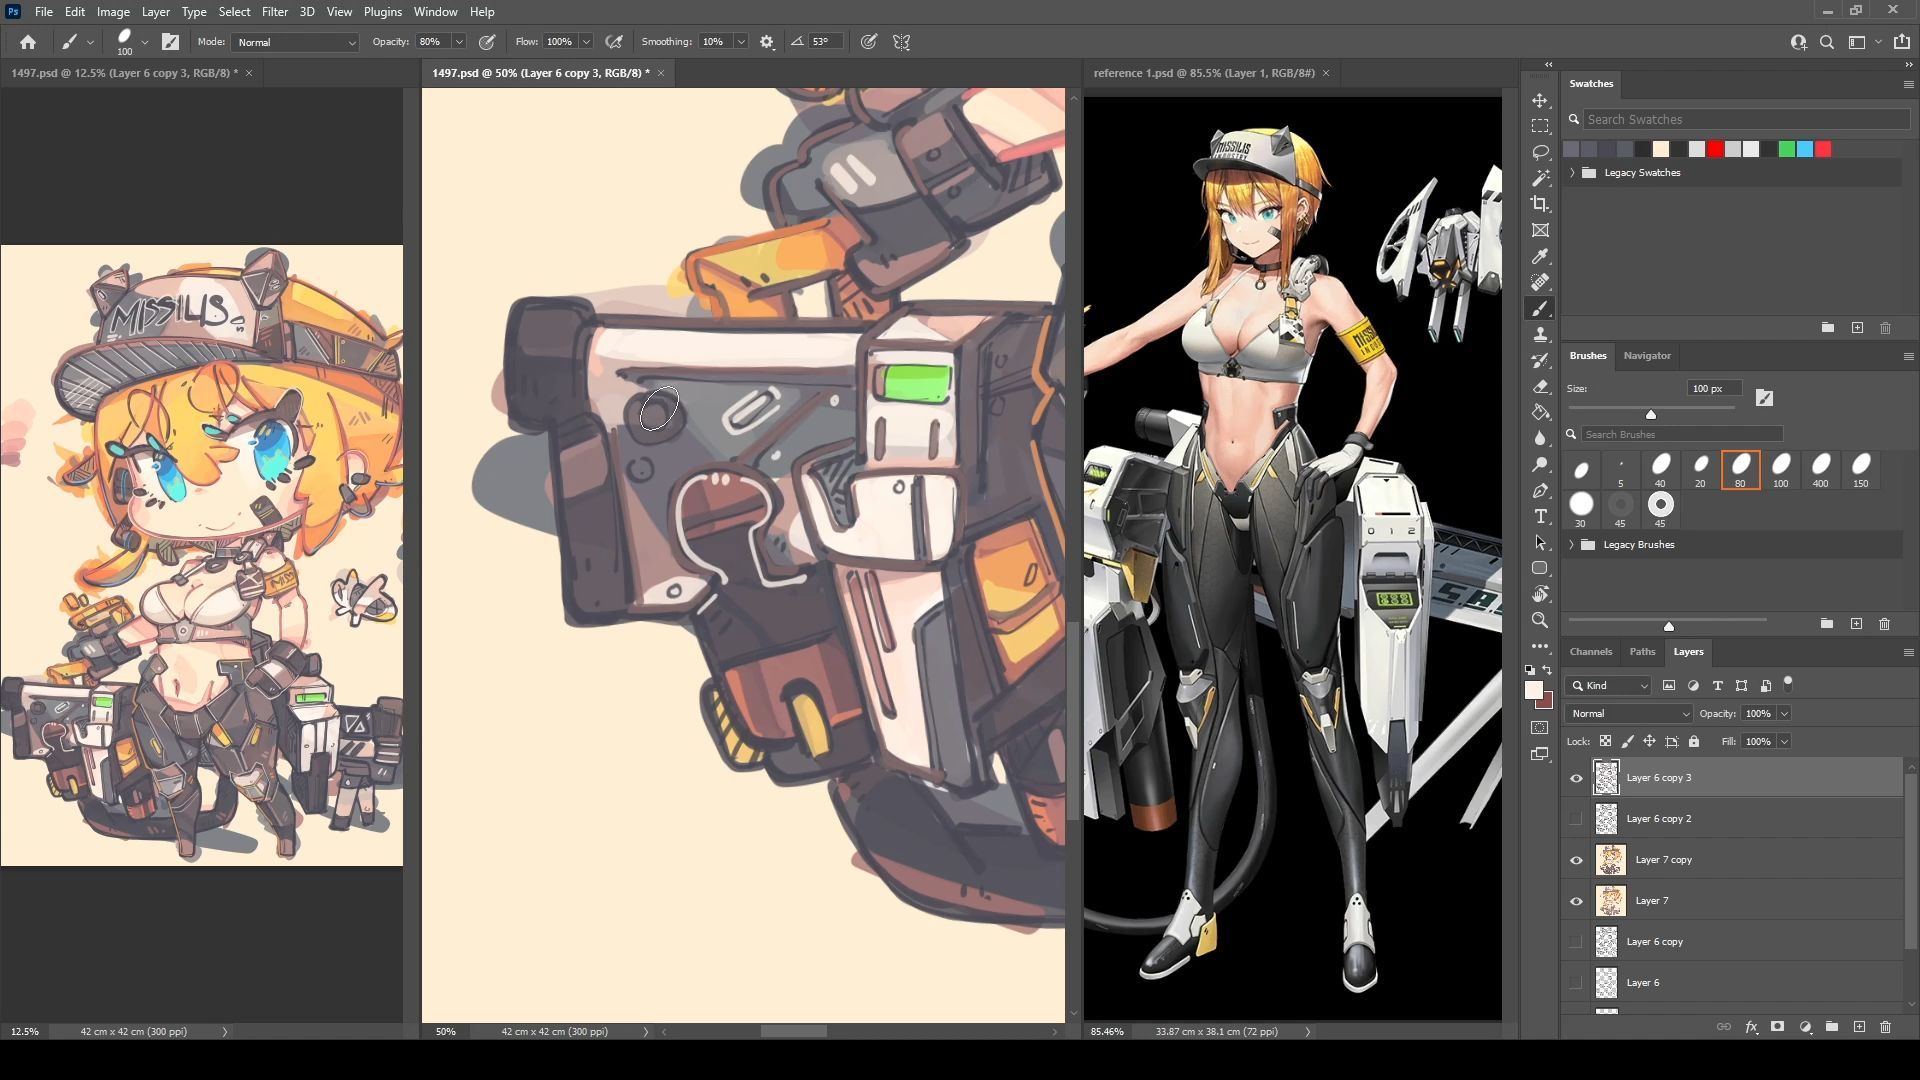Select the Clone Stamp tool

pyautogui.click(x=1540, y=334)
